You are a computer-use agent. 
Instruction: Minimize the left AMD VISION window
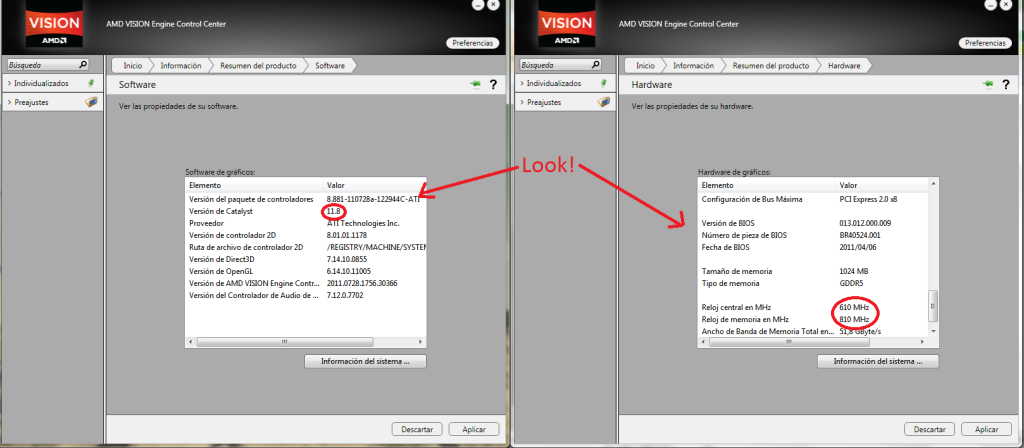[x=479, y=4]
